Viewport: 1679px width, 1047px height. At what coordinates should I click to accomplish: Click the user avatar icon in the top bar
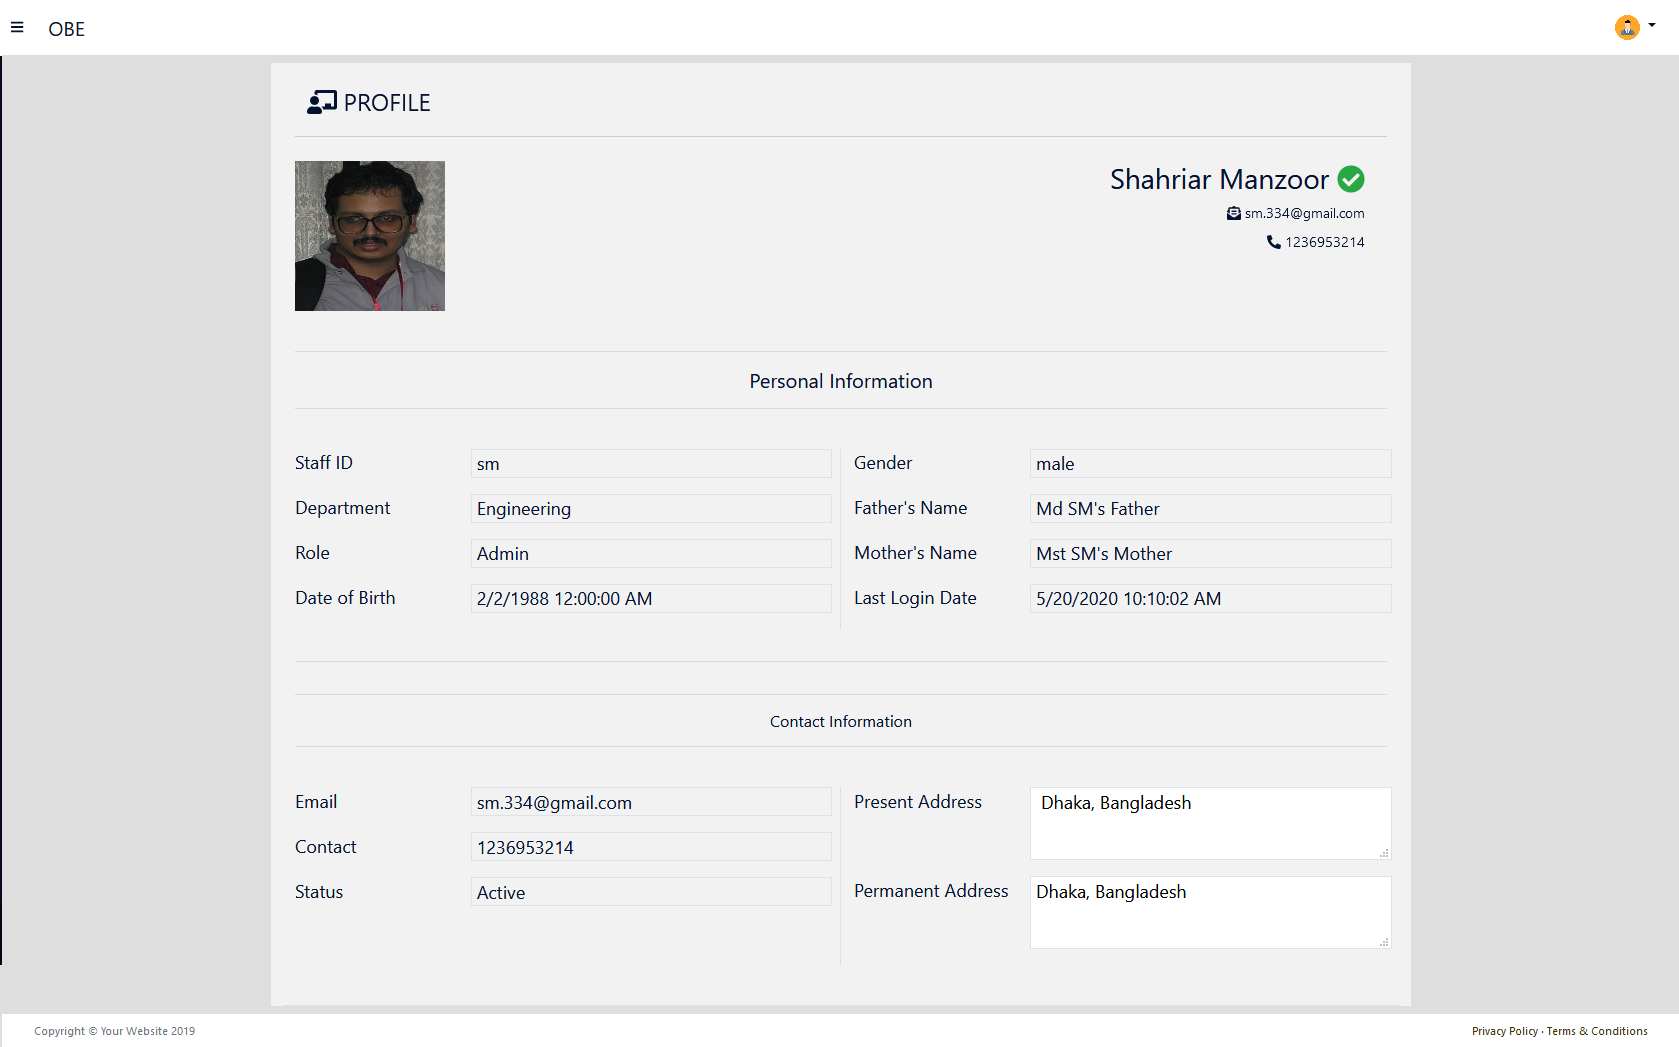pos(1627,28)
